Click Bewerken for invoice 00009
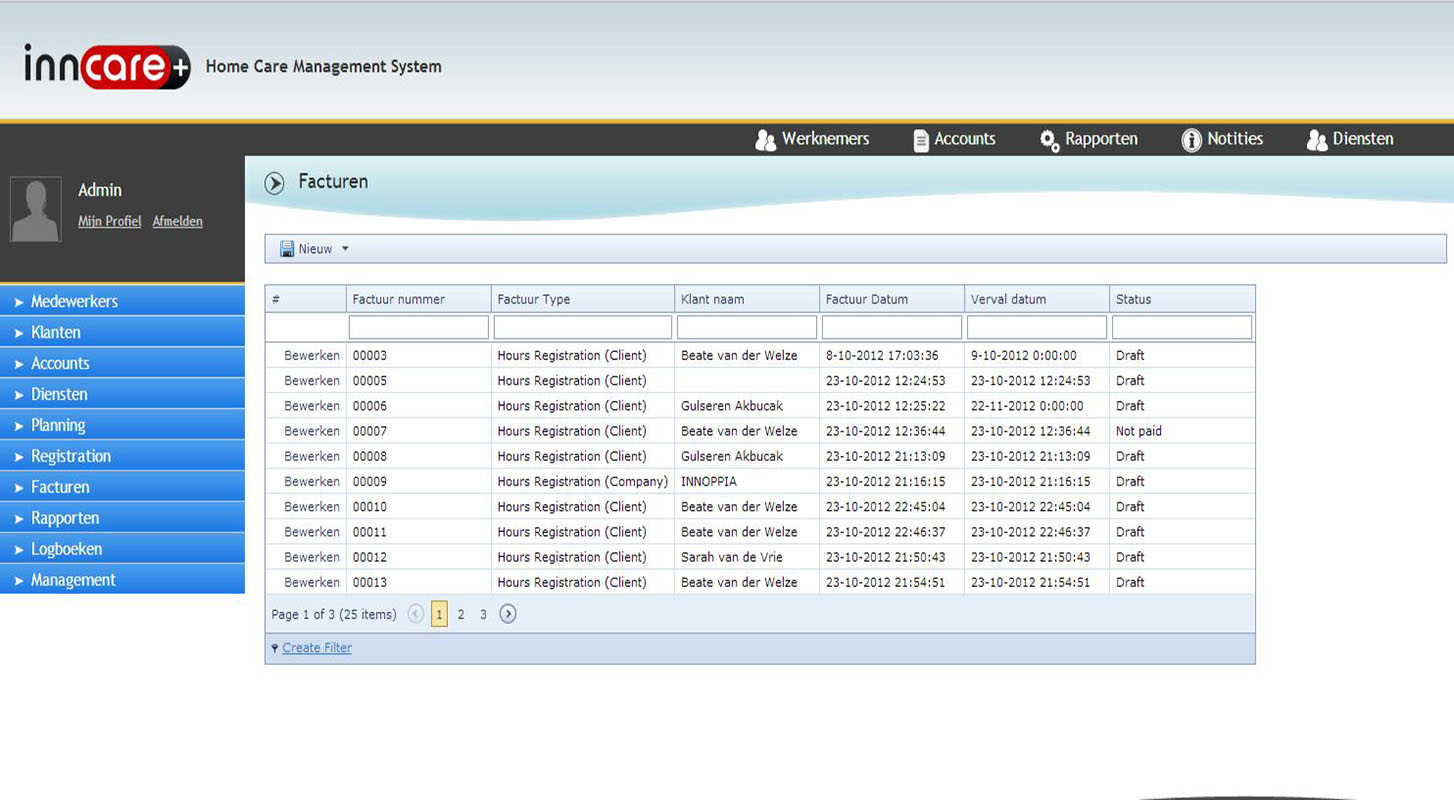 (312, 481)
